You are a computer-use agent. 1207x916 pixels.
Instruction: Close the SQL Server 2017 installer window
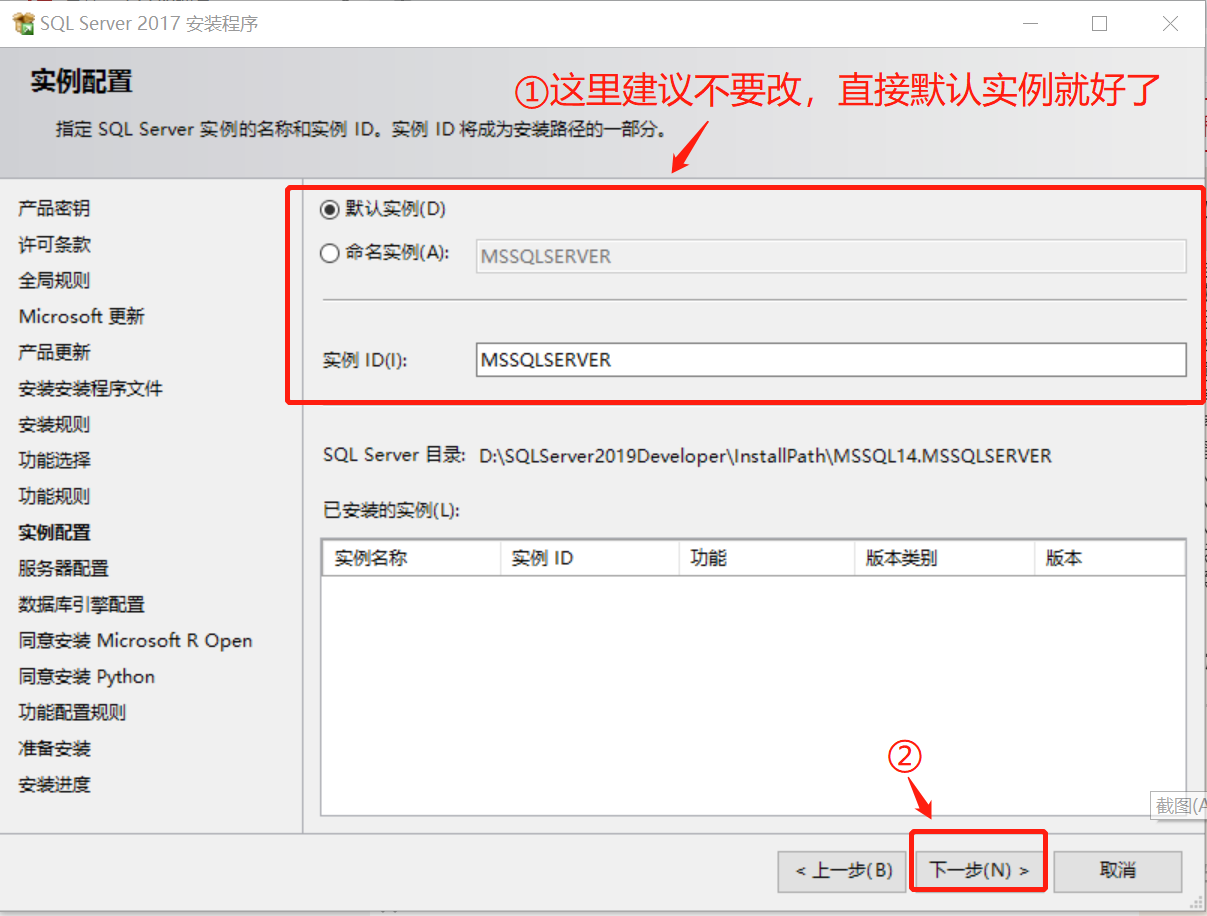[x=1169, y=23]
